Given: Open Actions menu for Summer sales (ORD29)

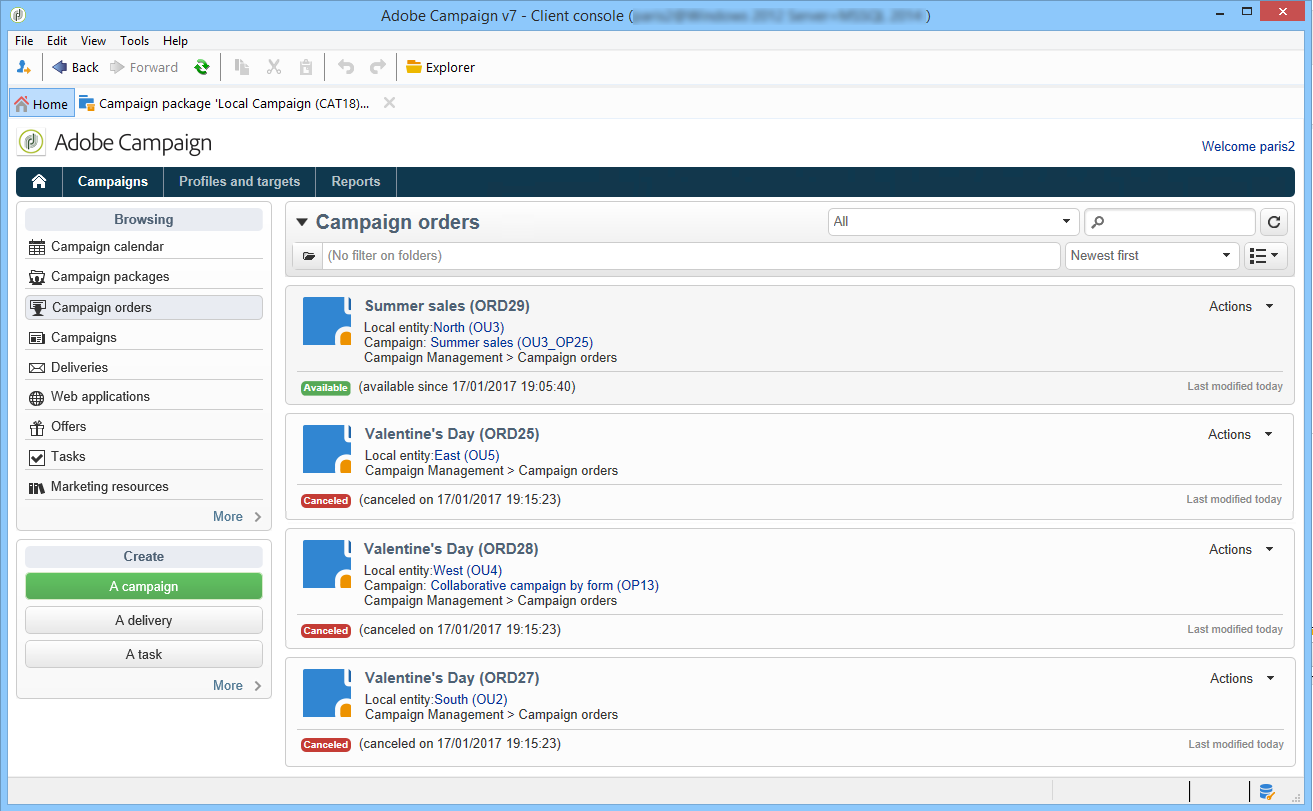Looking at the screenshot, I should (x=1241, y=307).
